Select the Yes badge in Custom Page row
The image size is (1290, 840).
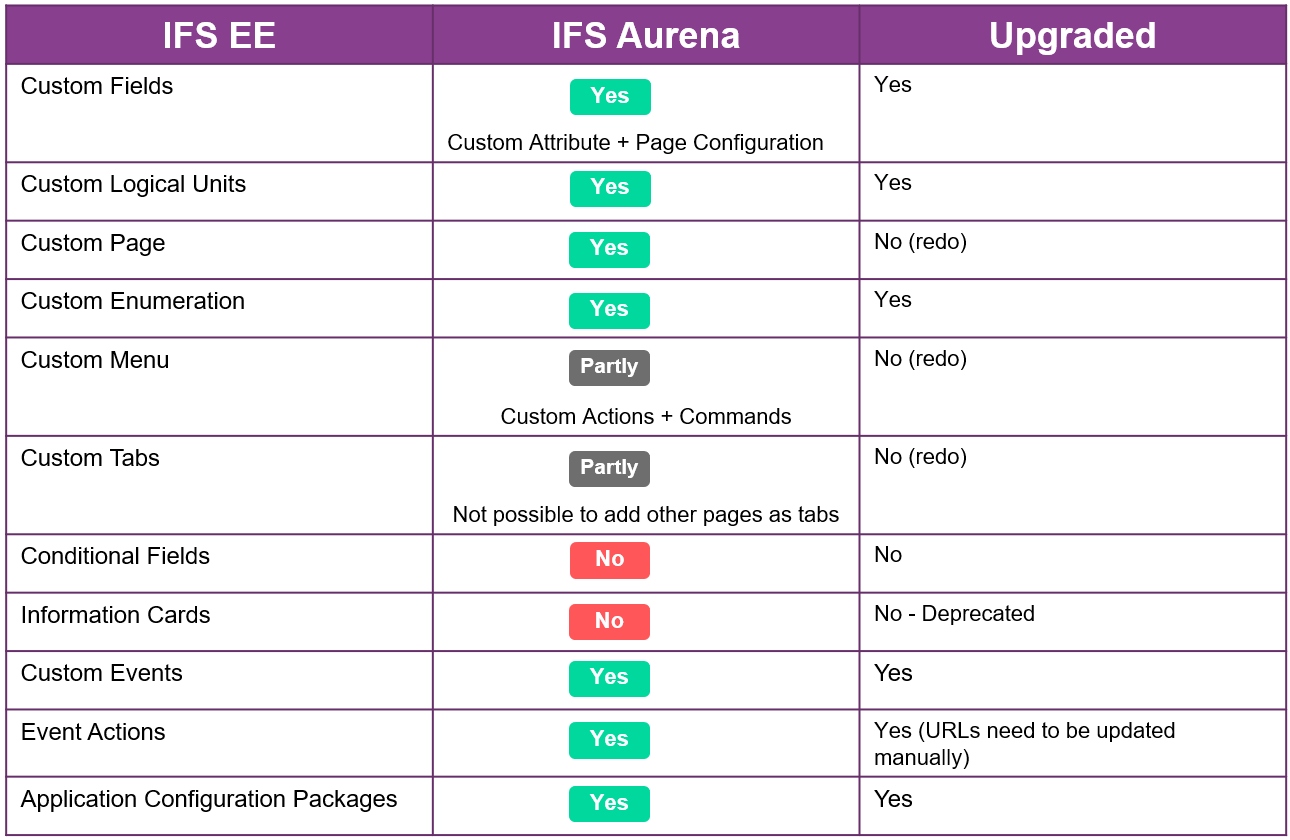(609, 249)
